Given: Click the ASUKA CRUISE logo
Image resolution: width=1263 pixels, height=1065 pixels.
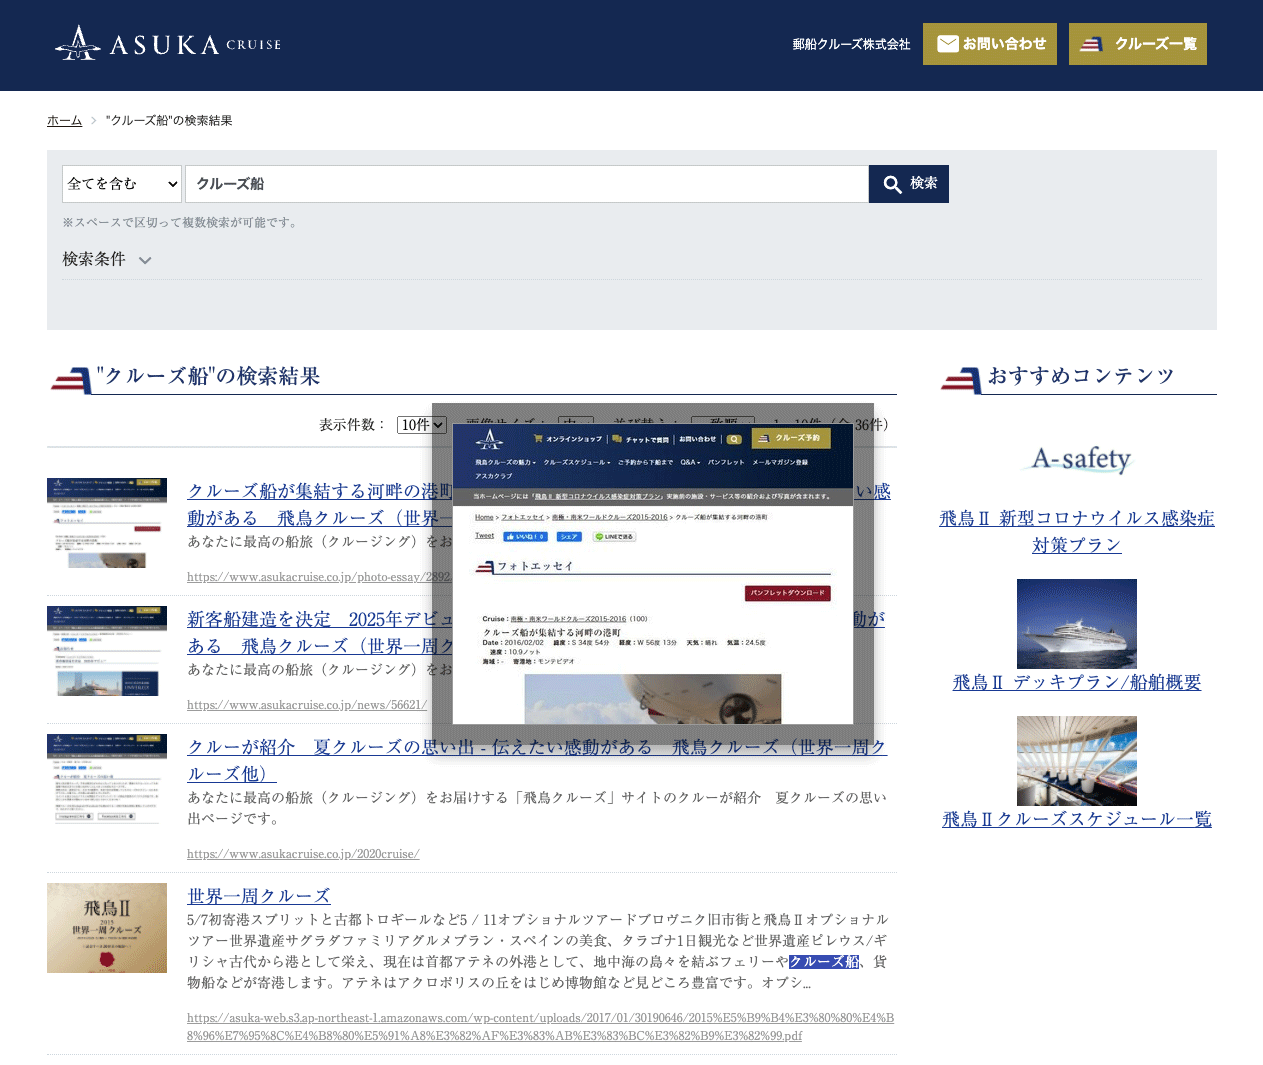Looking at the screenshot, I should click(168, 43).
